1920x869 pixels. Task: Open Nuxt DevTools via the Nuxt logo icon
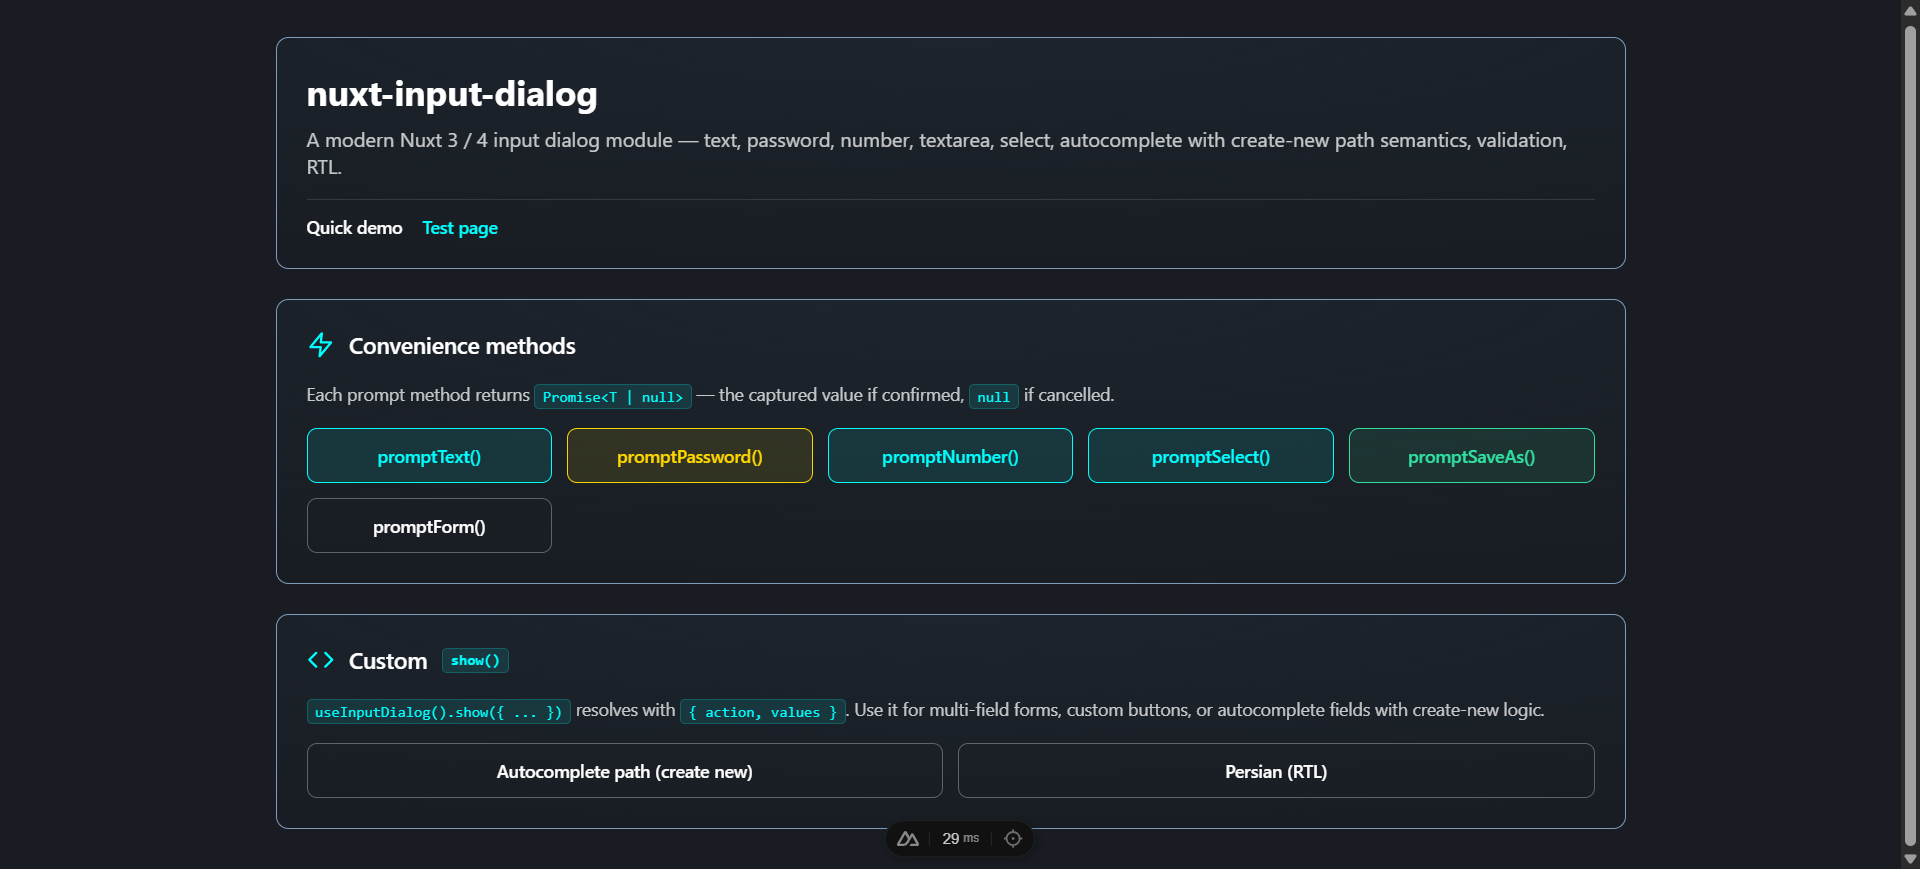(x=908, y=839)
